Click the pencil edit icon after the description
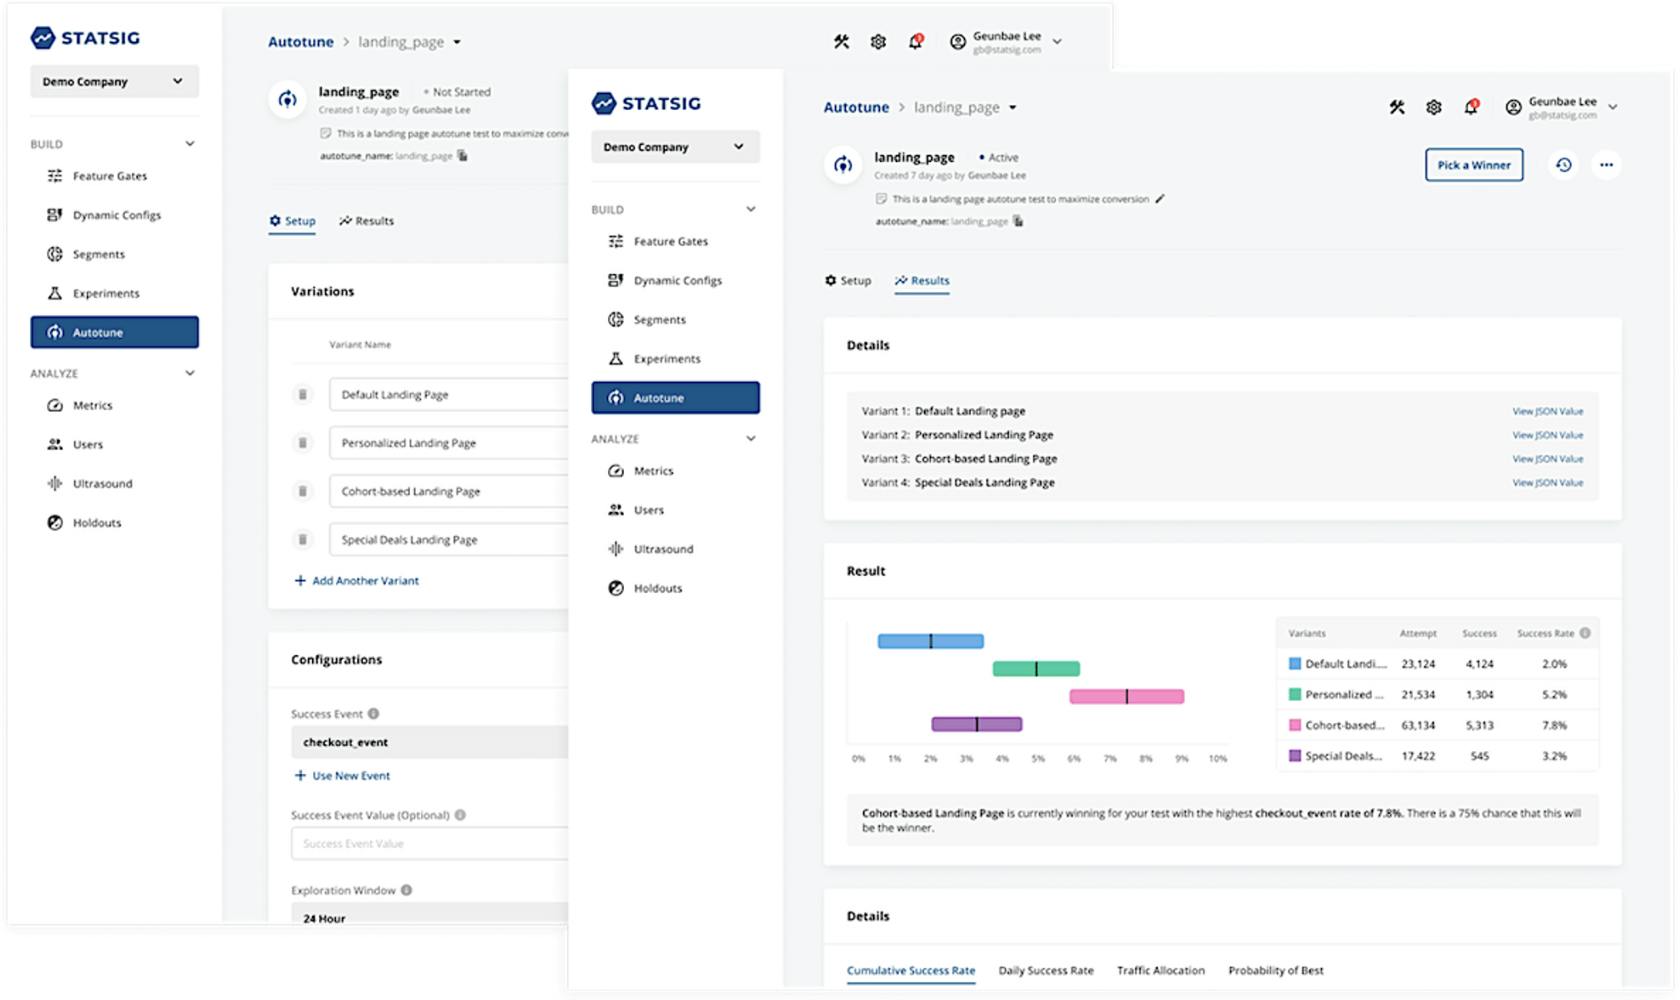This screenshot has height=1000, width=1680. 1160,199
